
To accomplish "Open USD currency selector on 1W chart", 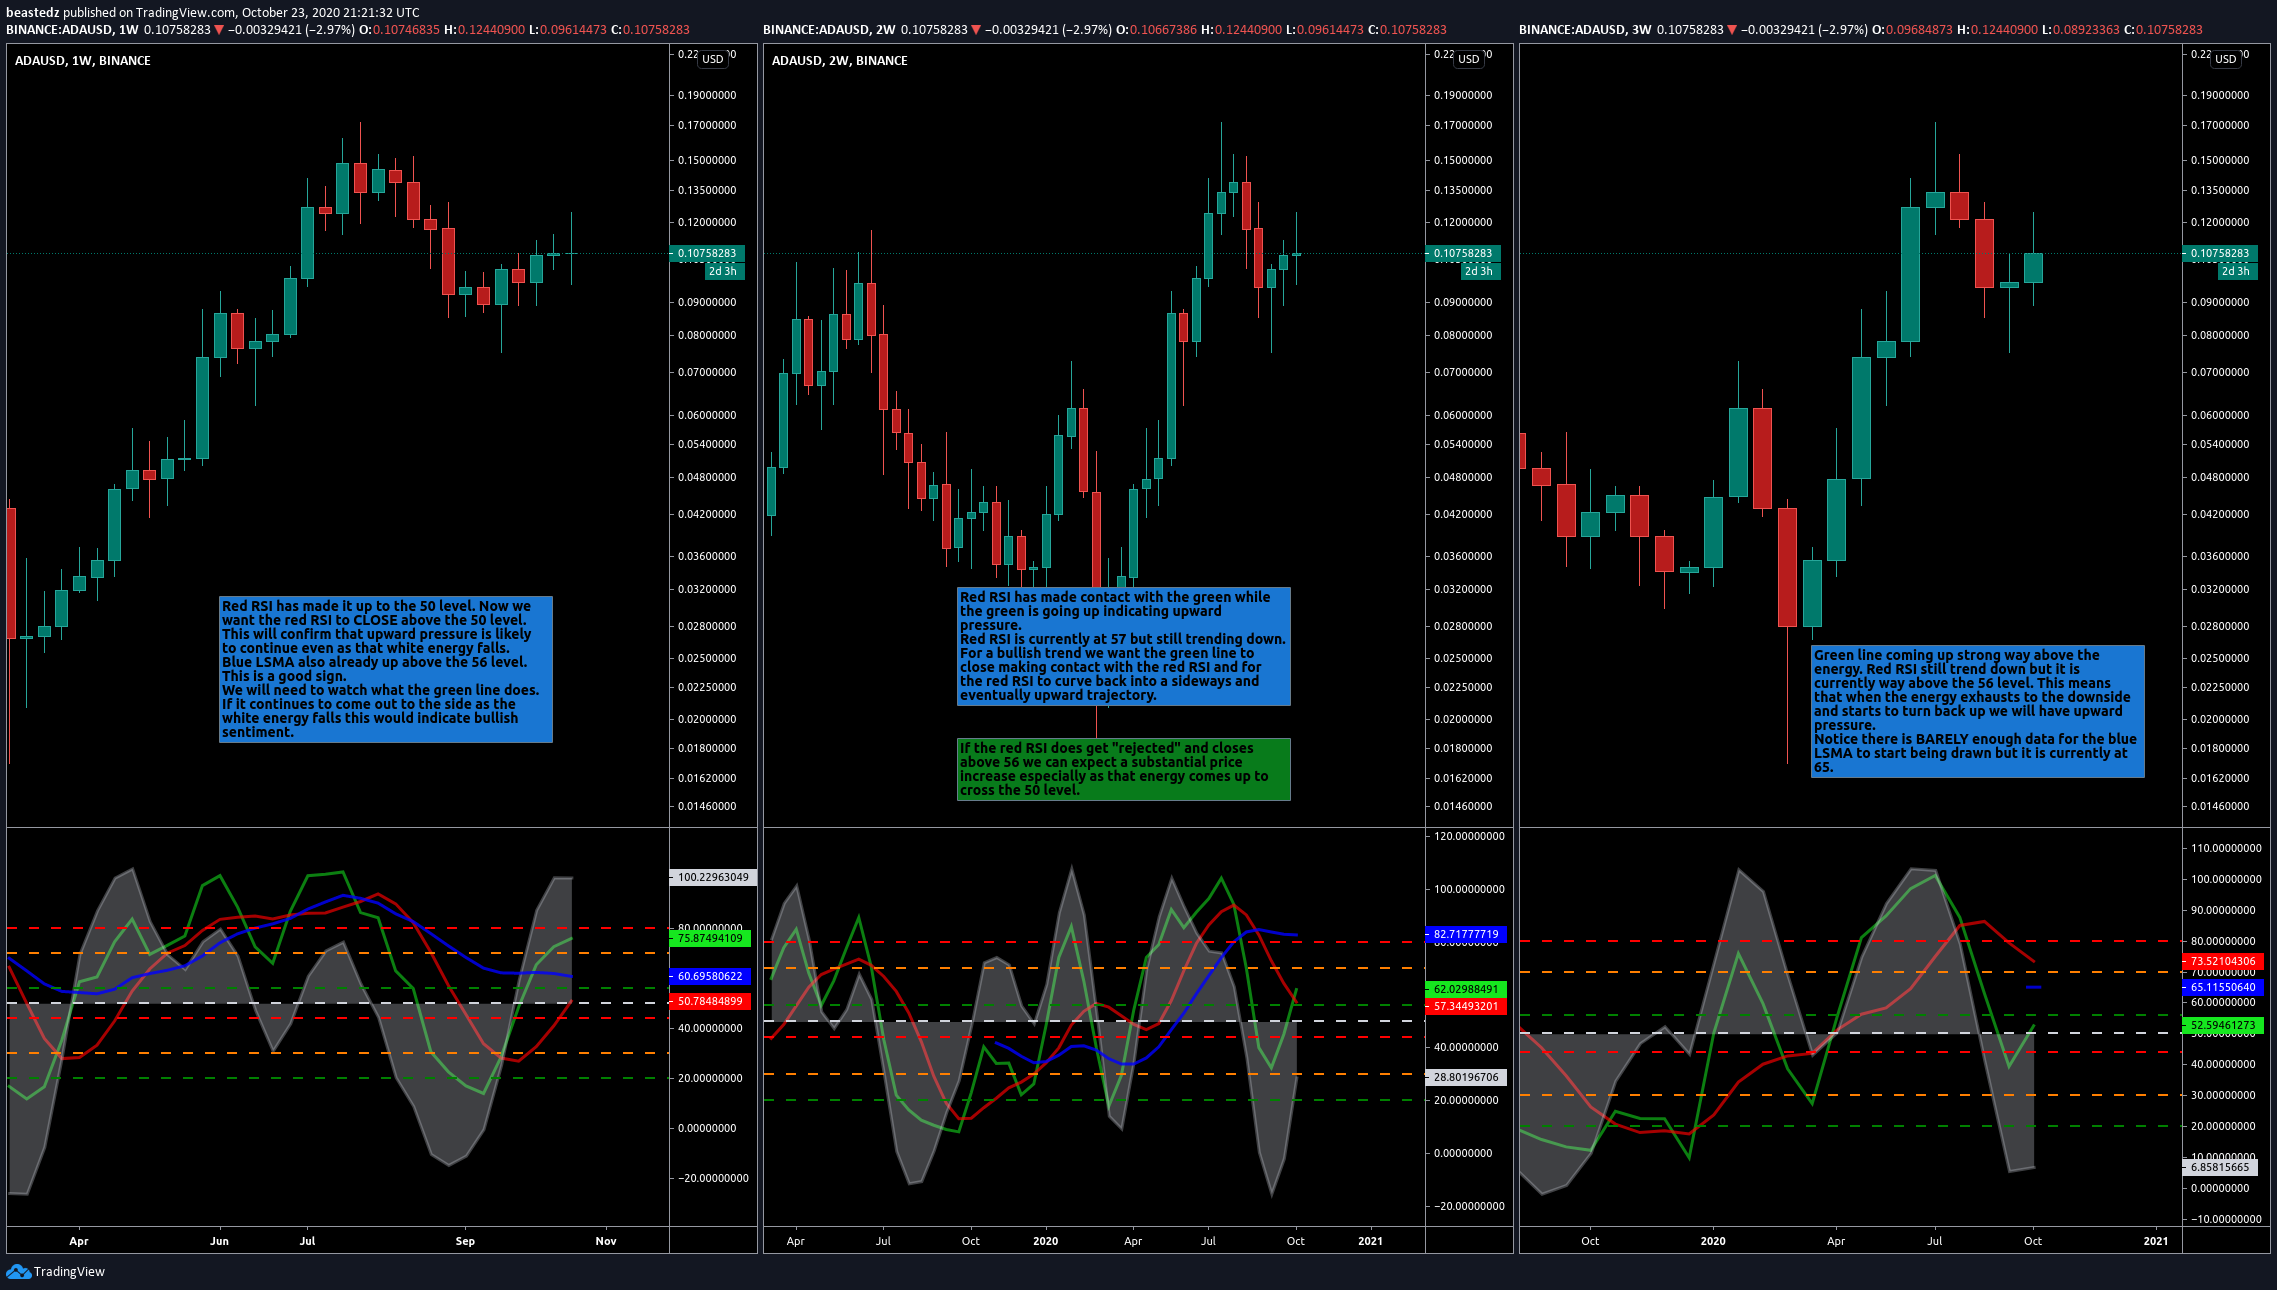I will pyautogui.click(x=713, y=59).
